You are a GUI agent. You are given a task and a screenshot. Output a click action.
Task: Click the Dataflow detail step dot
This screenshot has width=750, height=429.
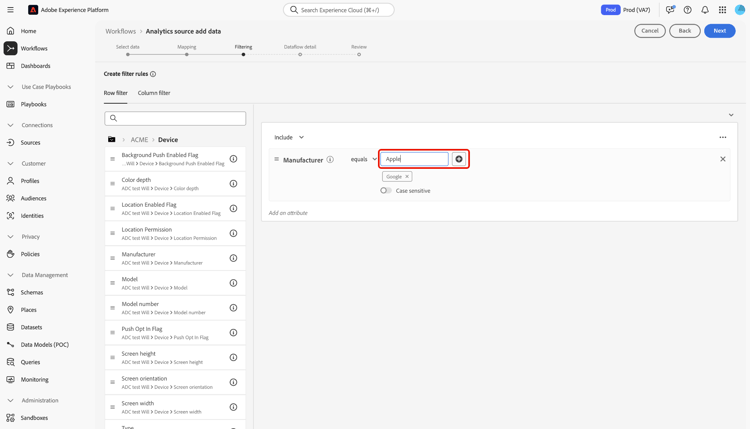tap(300, 55)
